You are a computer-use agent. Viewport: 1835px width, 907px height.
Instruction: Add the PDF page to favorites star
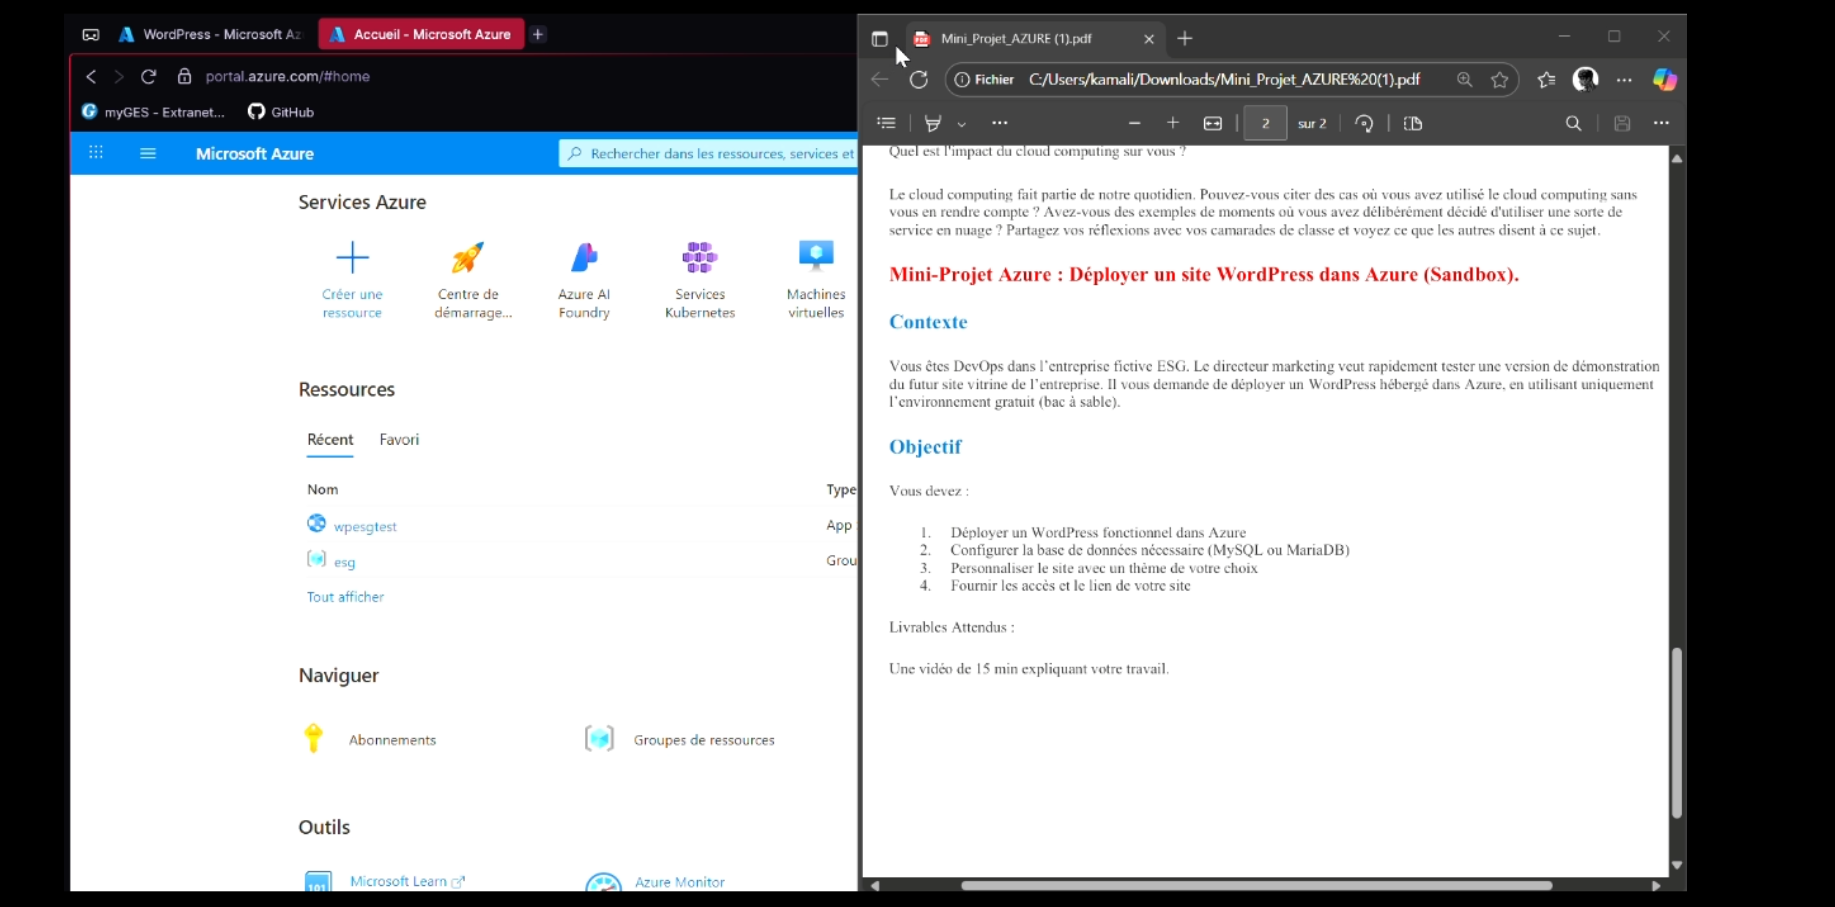point(1499,80)
